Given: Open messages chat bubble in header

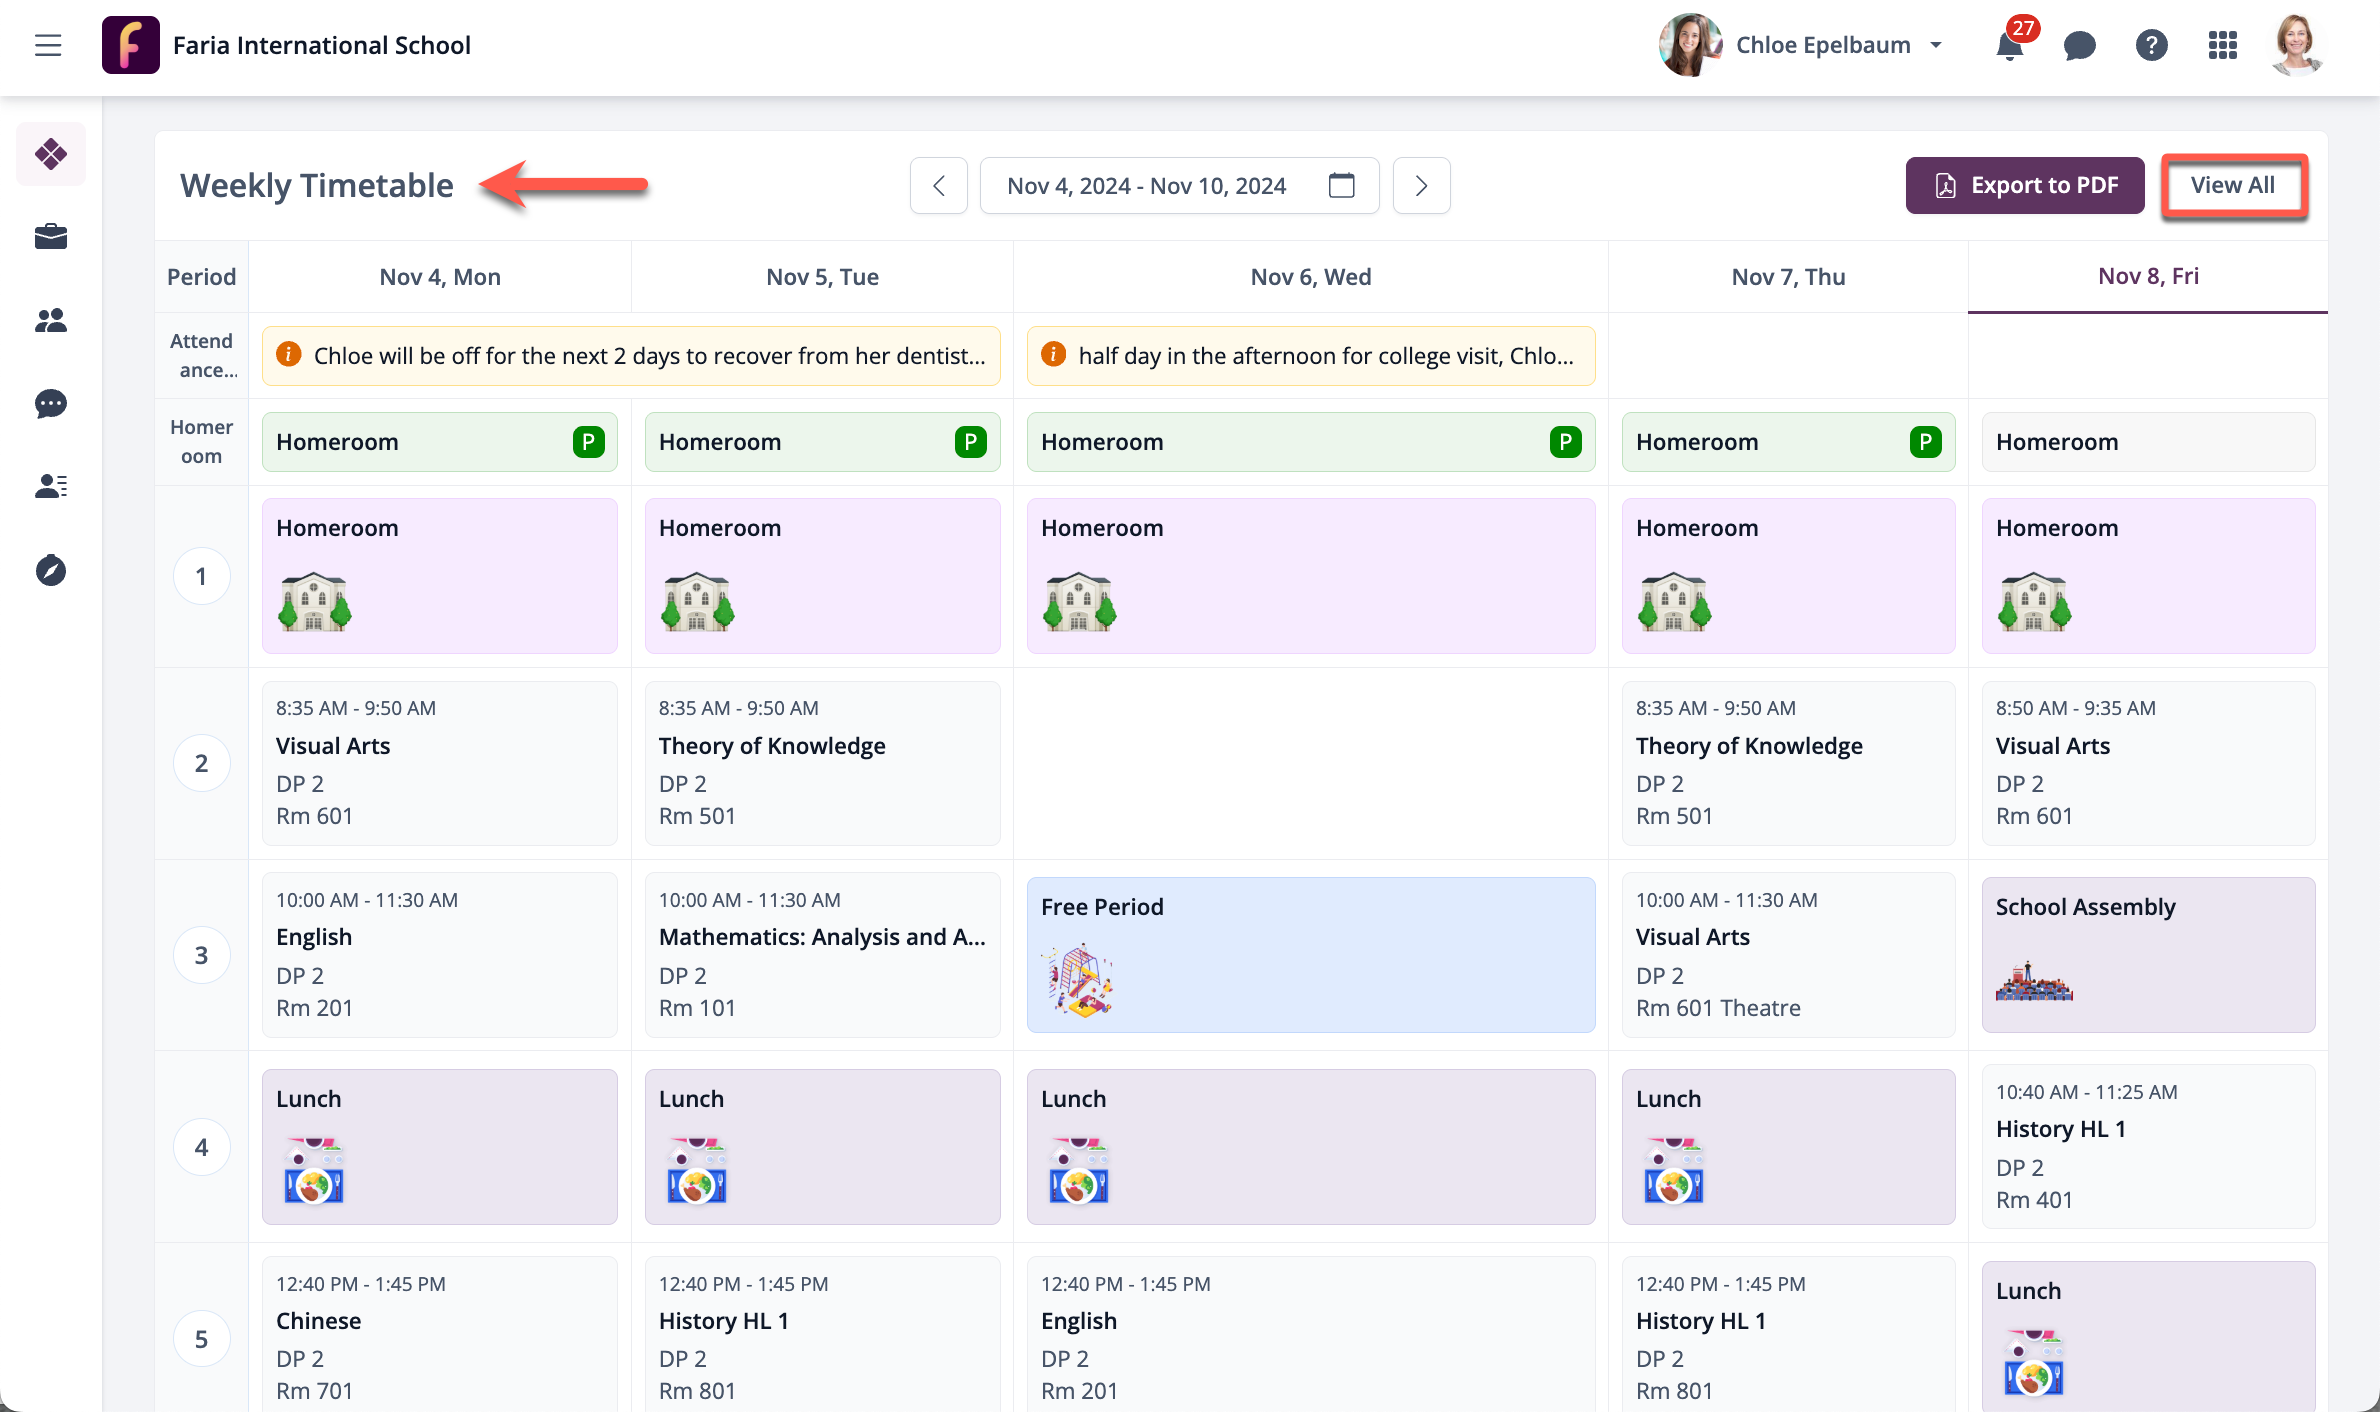Looking at the screenshot, I should (x=2080, y=46).
